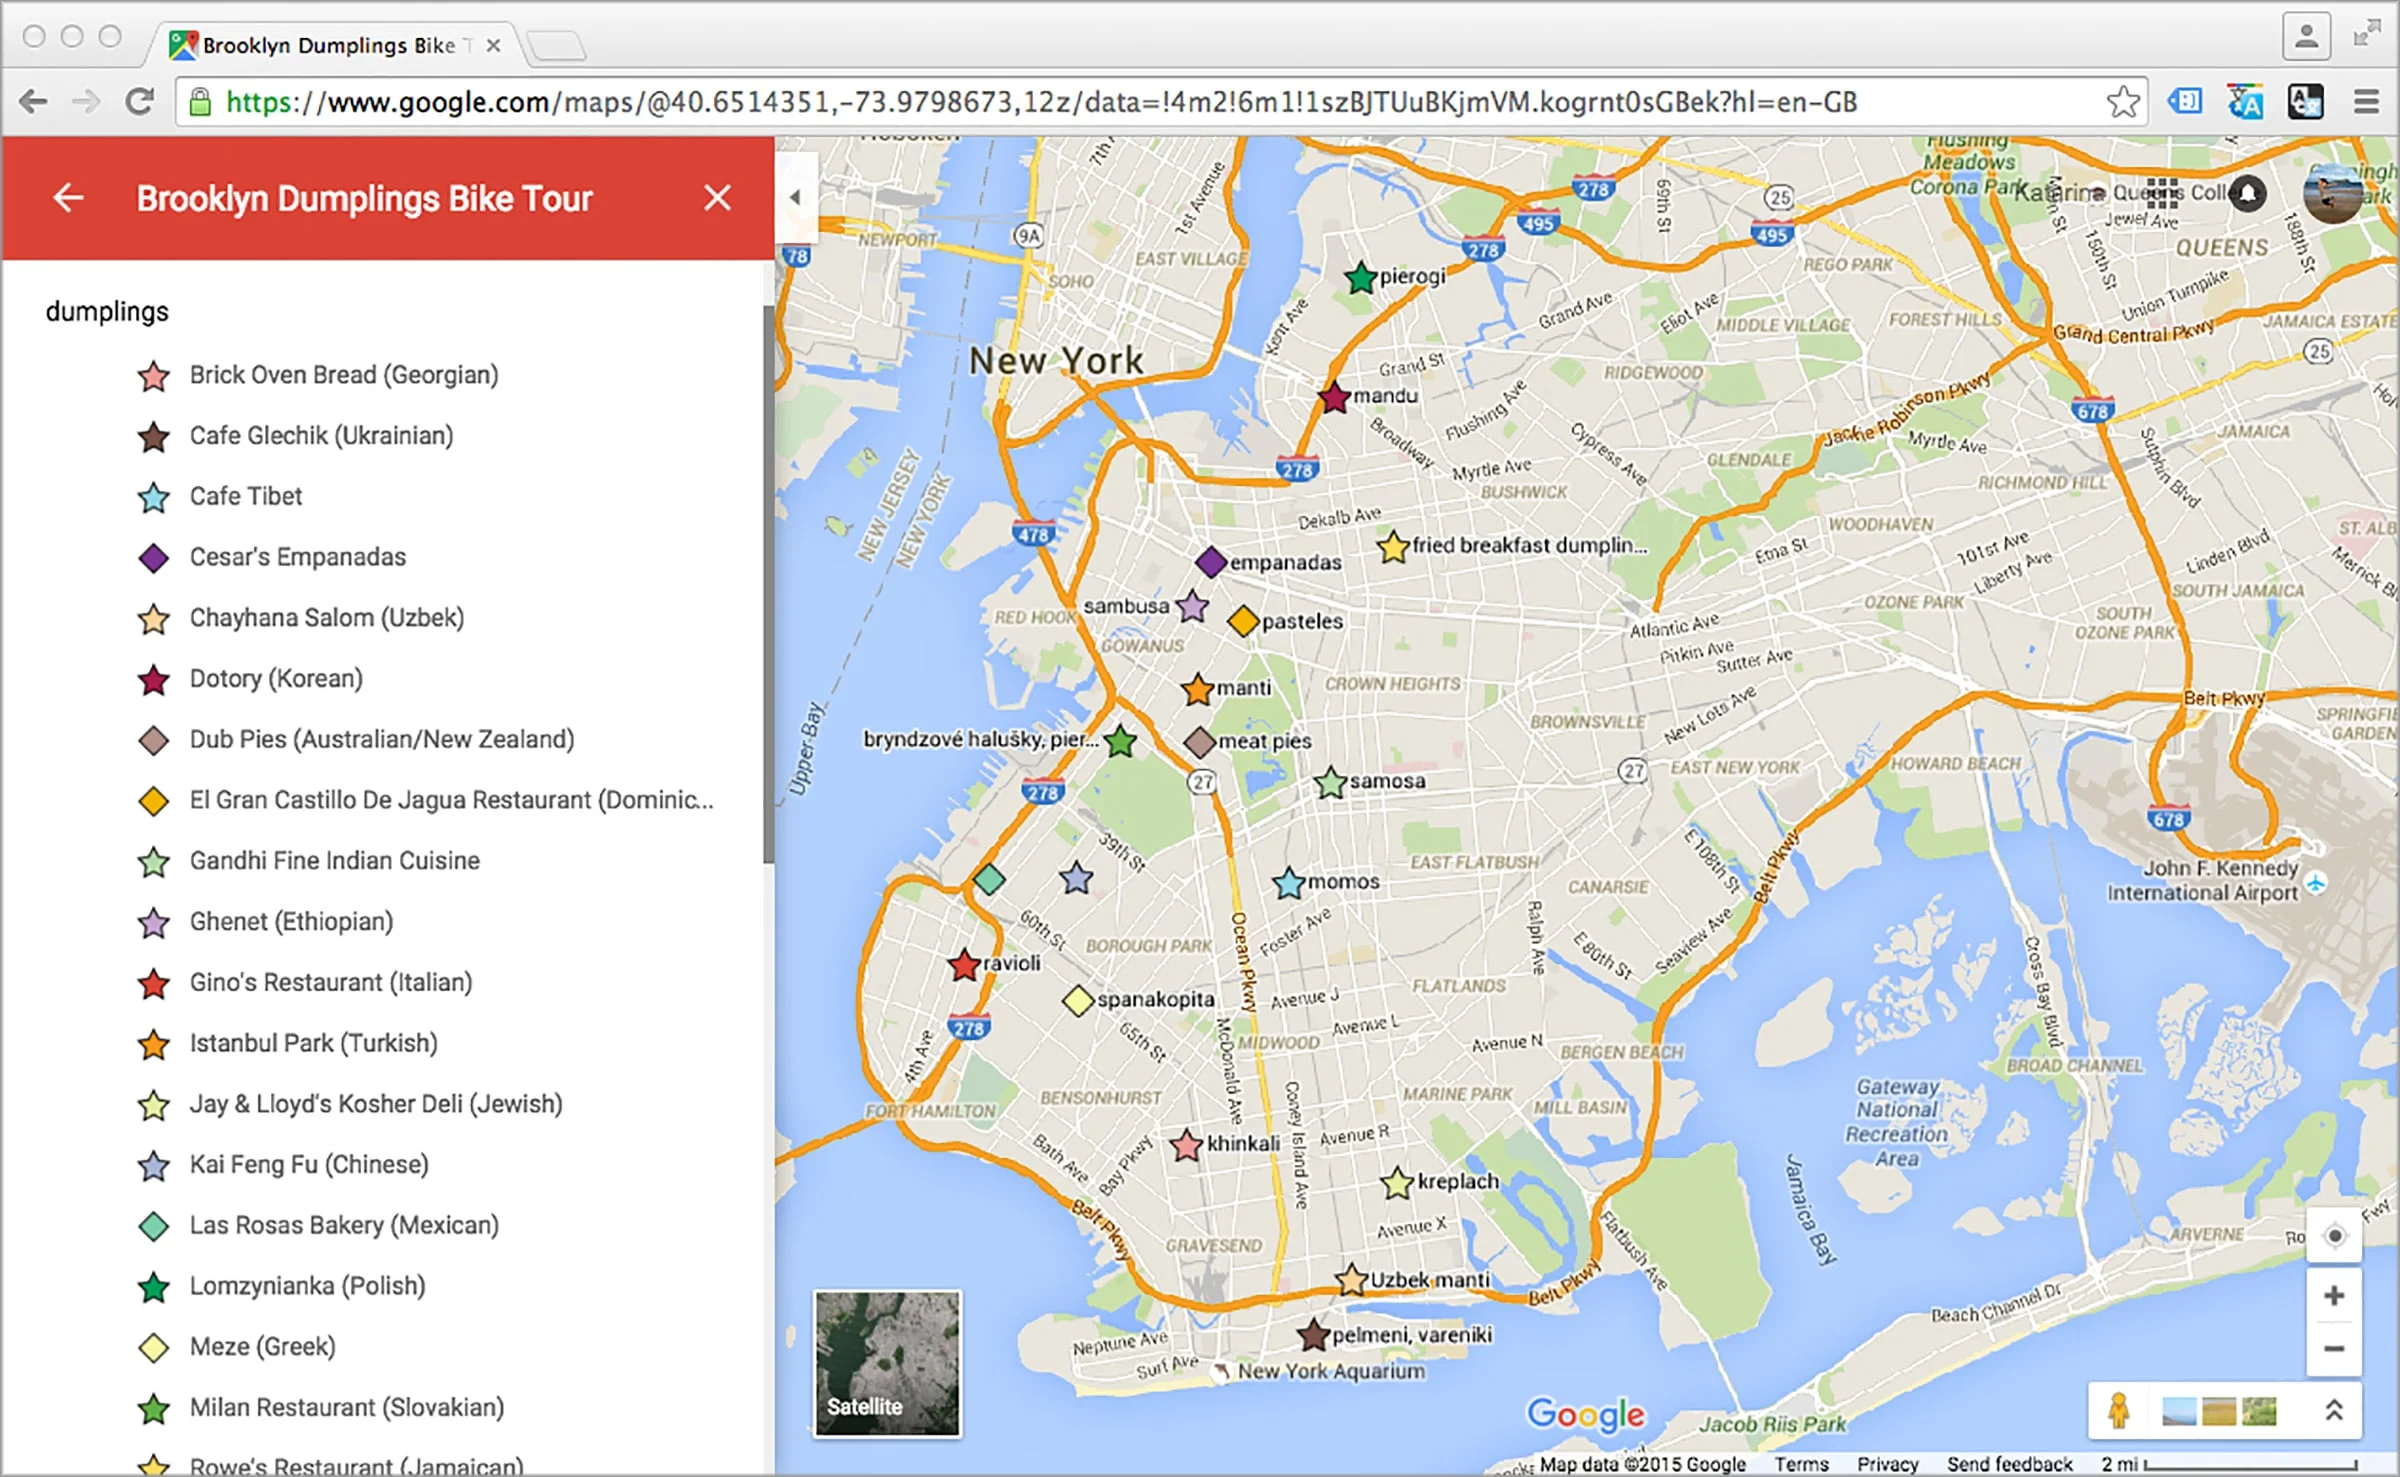Select Milan Restaurant (Slovakian) entry
This screenshot has width=2400, height=1477.
coord(346,1408)
